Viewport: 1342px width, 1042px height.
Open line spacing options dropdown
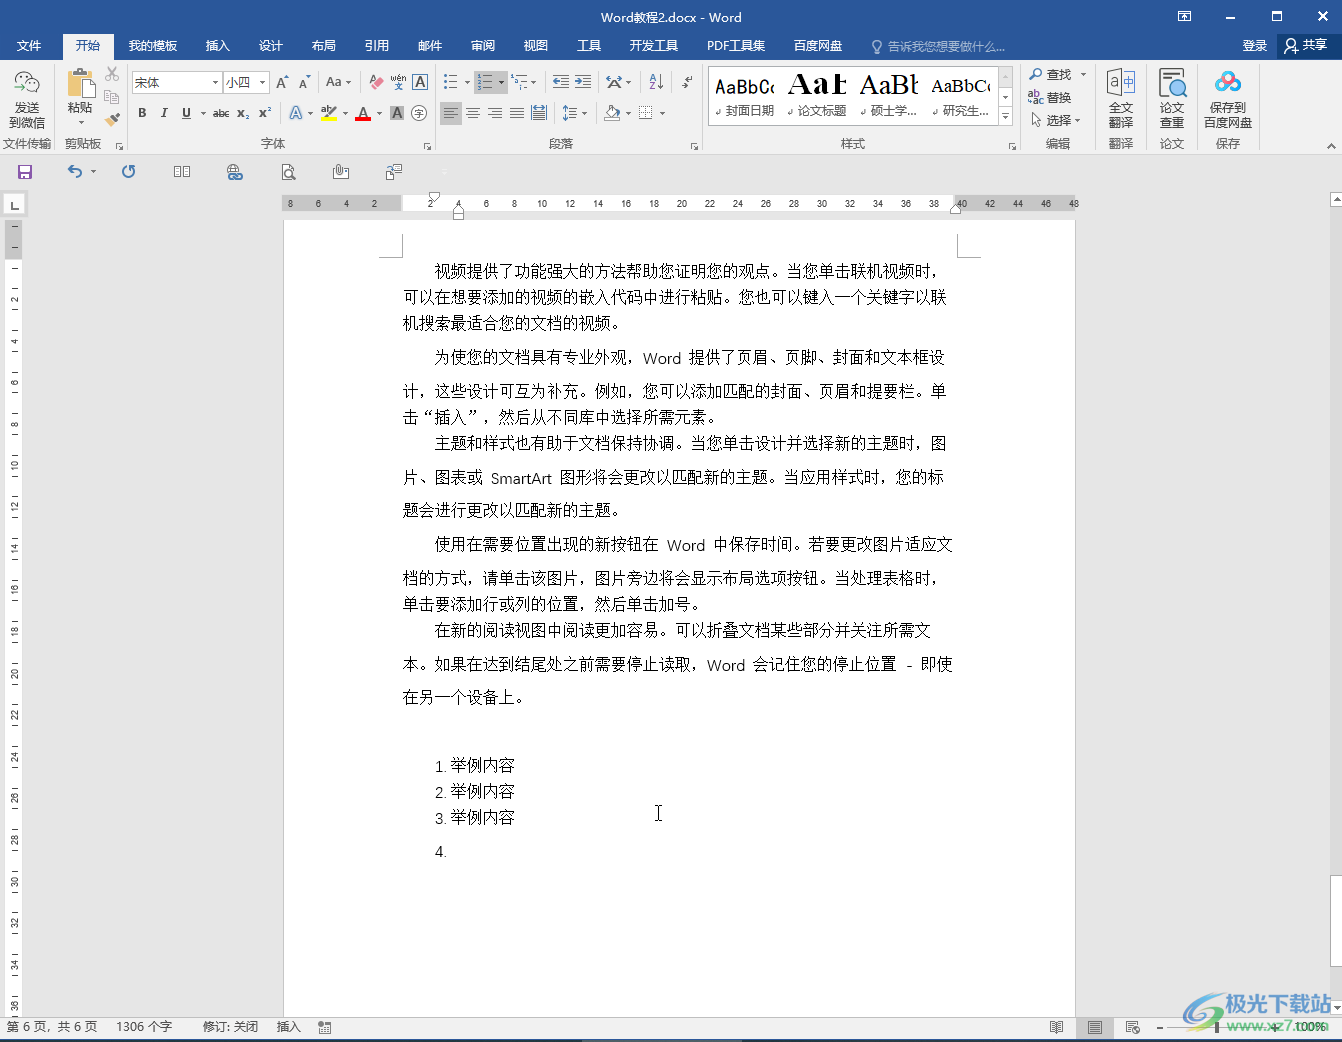click(x=575, y=113)
